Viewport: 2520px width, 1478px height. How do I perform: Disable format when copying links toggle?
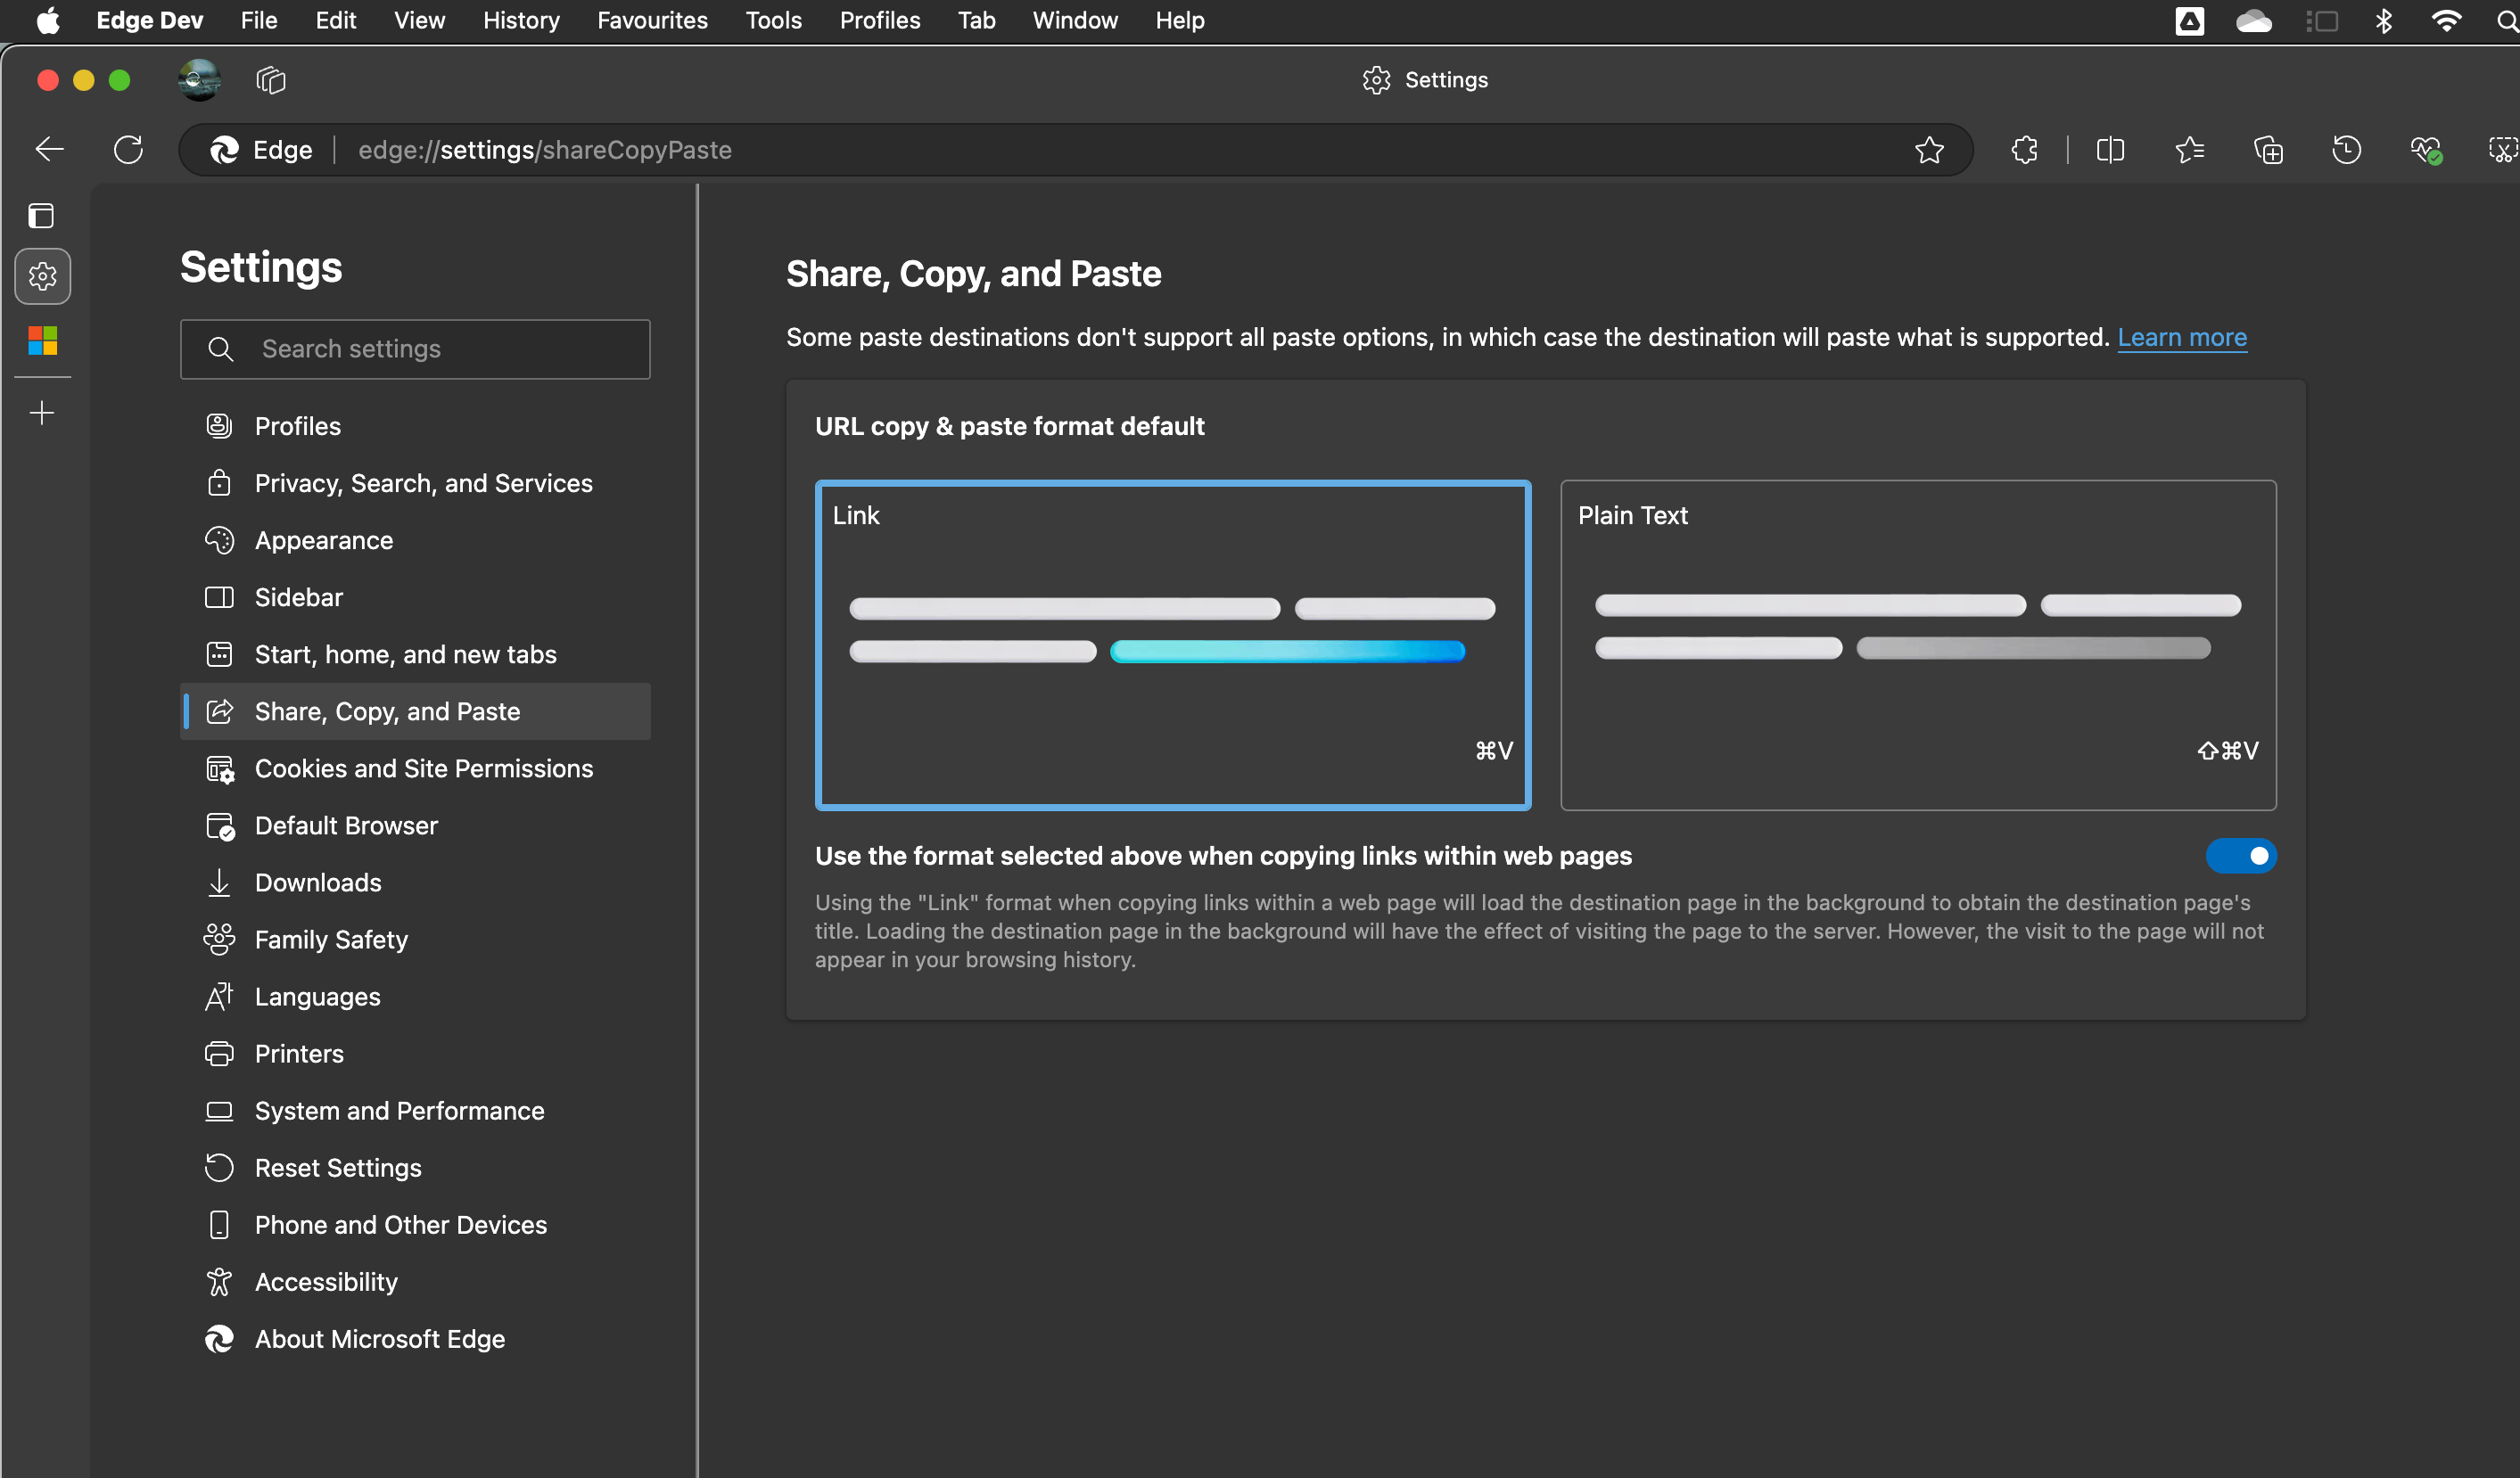click(2240, 856)
